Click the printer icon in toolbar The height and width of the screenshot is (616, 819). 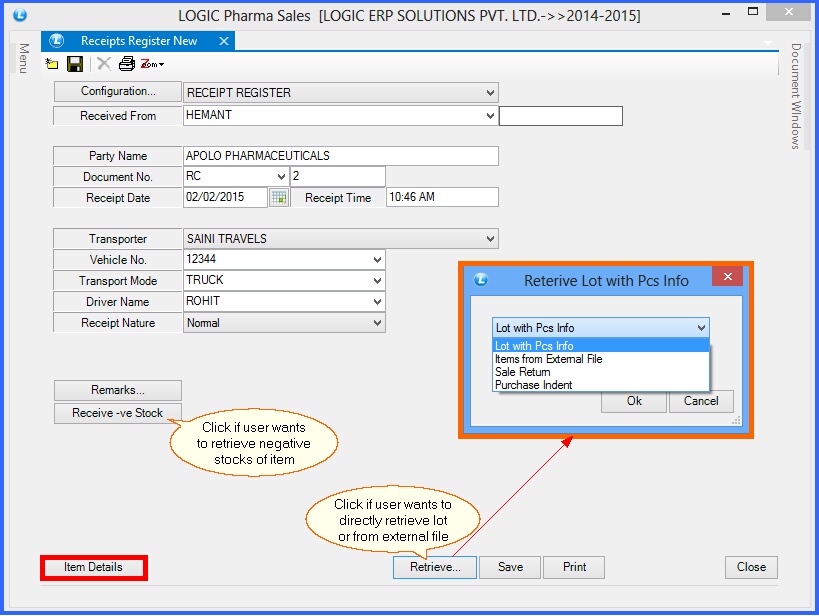click(x=126, y=64)
